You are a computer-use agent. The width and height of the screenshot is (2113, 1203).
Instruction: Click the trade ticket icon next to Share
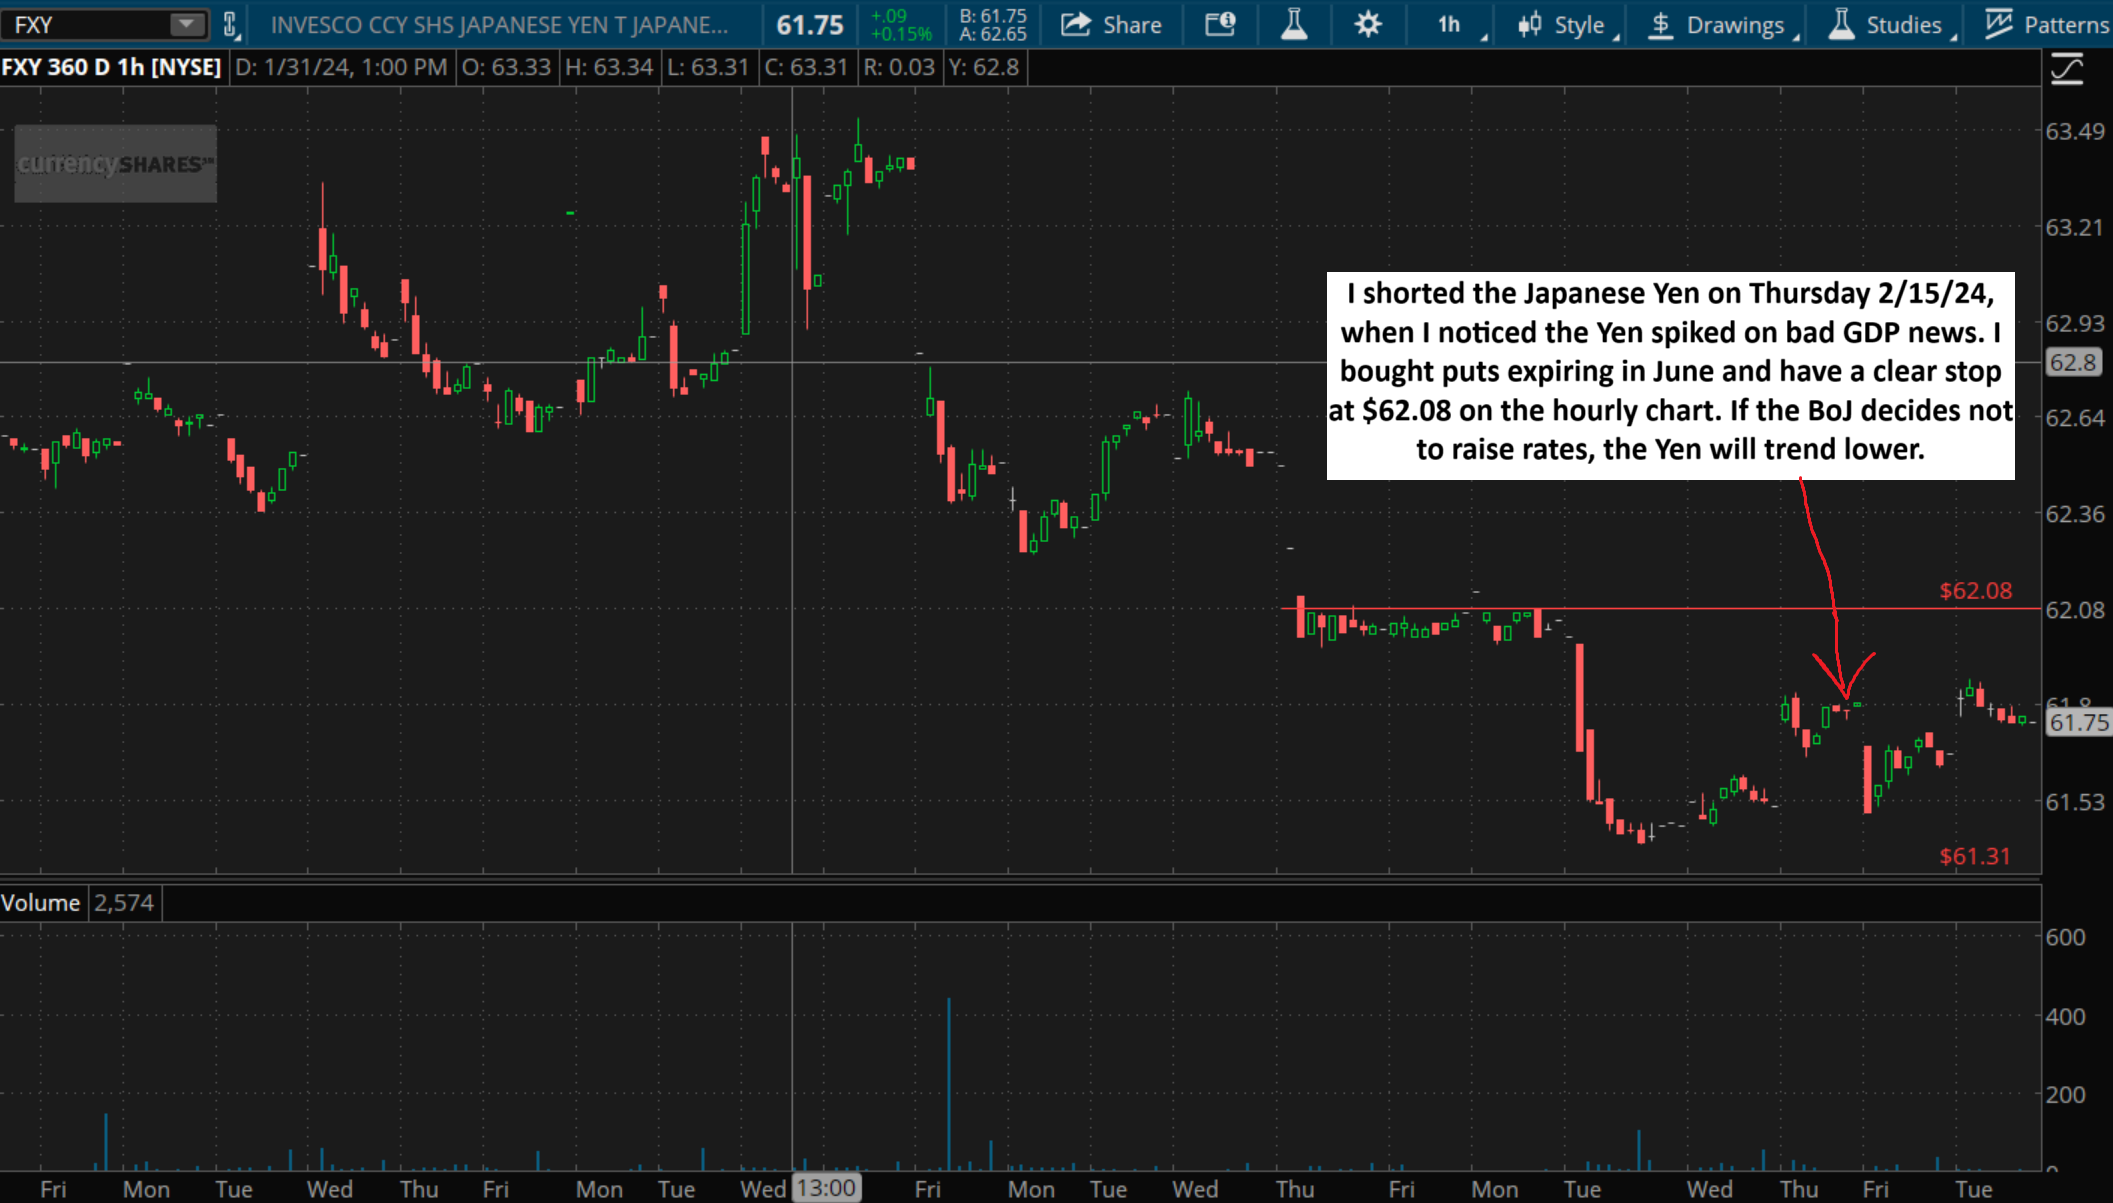[x=1220, y=24]
